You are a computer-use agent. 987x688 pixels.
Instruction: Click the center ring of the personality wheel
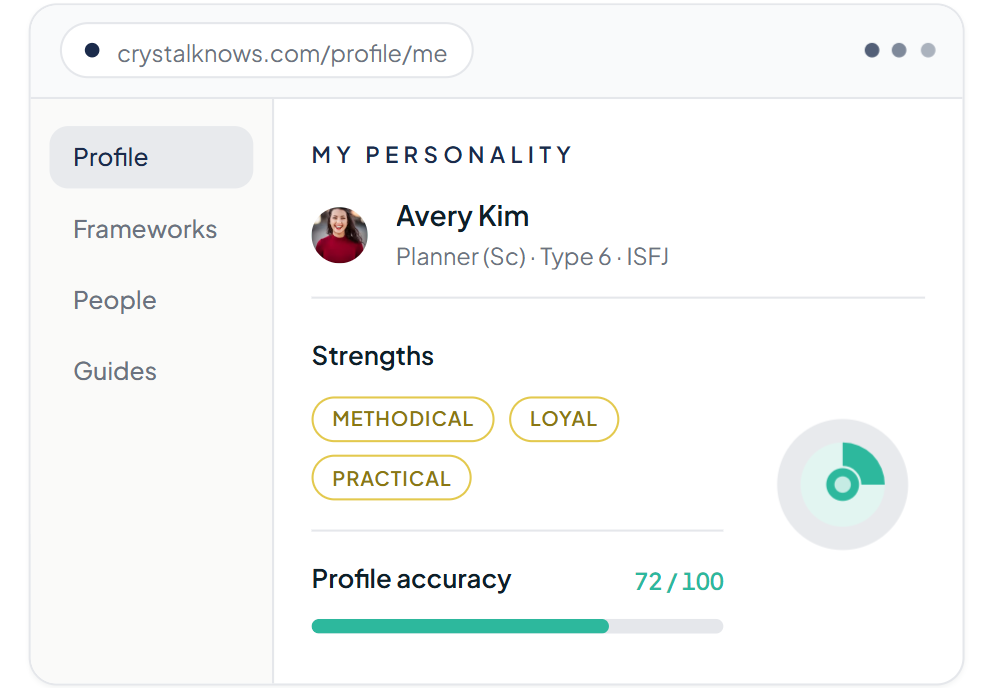842,485
